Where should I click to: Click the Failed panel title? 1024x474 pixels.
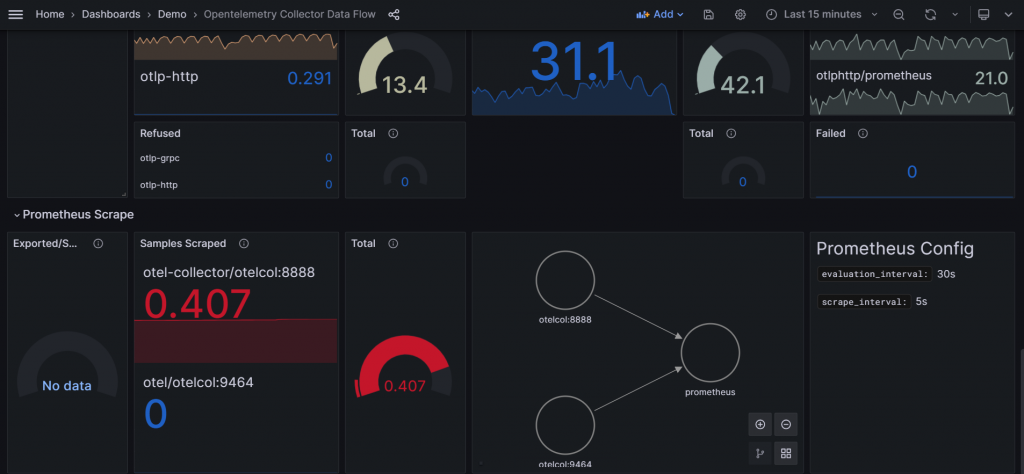[x=831, y=133]
